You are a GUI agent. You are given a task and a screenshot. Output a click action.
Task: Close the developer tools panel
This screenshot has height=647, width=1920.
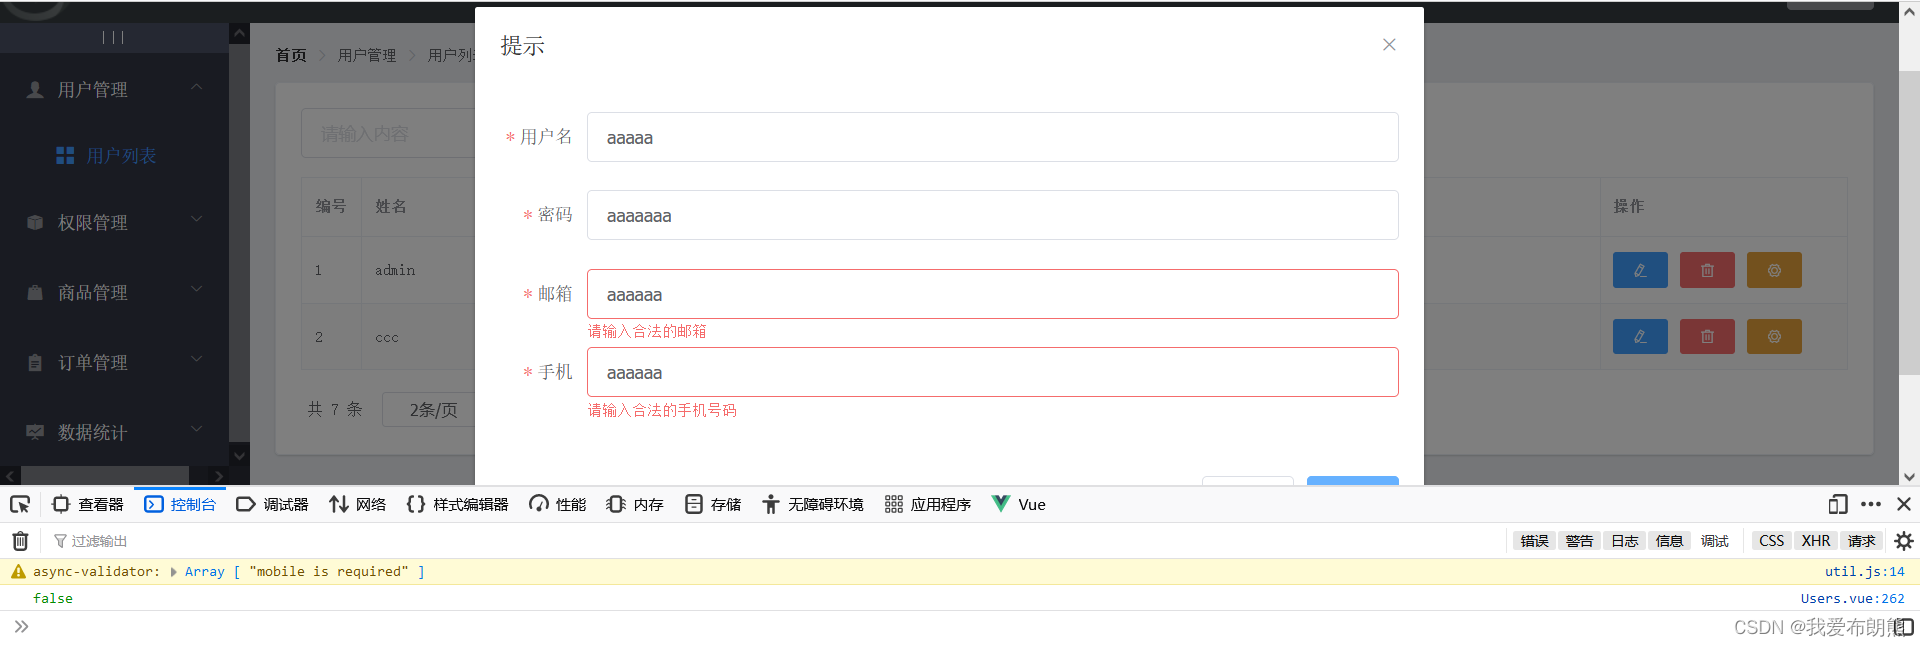[1904, 504]
